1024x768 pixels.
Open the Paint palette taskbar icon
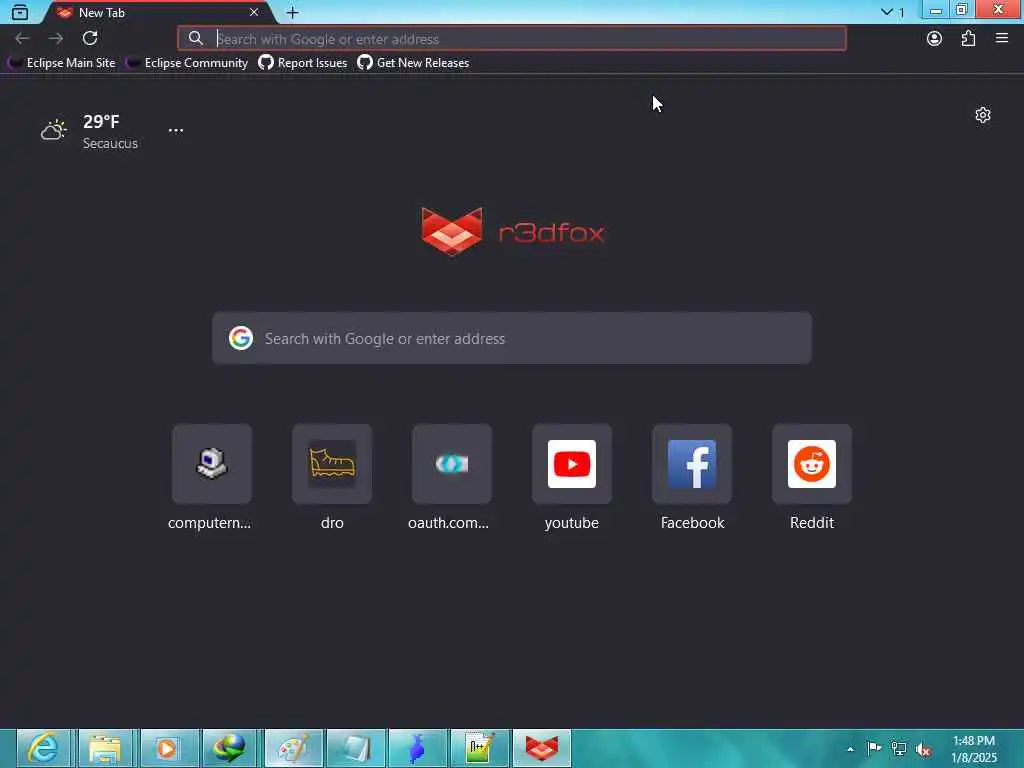293,748
